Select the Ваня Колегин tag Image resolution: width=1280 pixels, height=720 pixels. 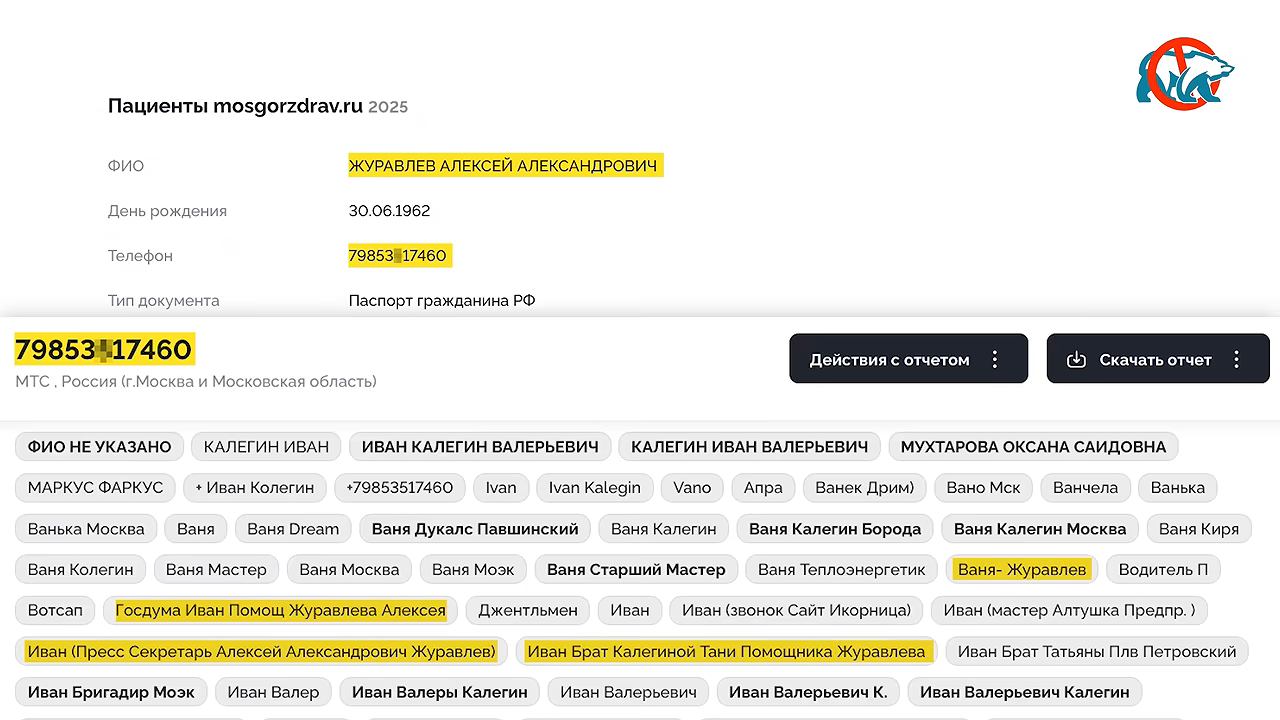80,570
